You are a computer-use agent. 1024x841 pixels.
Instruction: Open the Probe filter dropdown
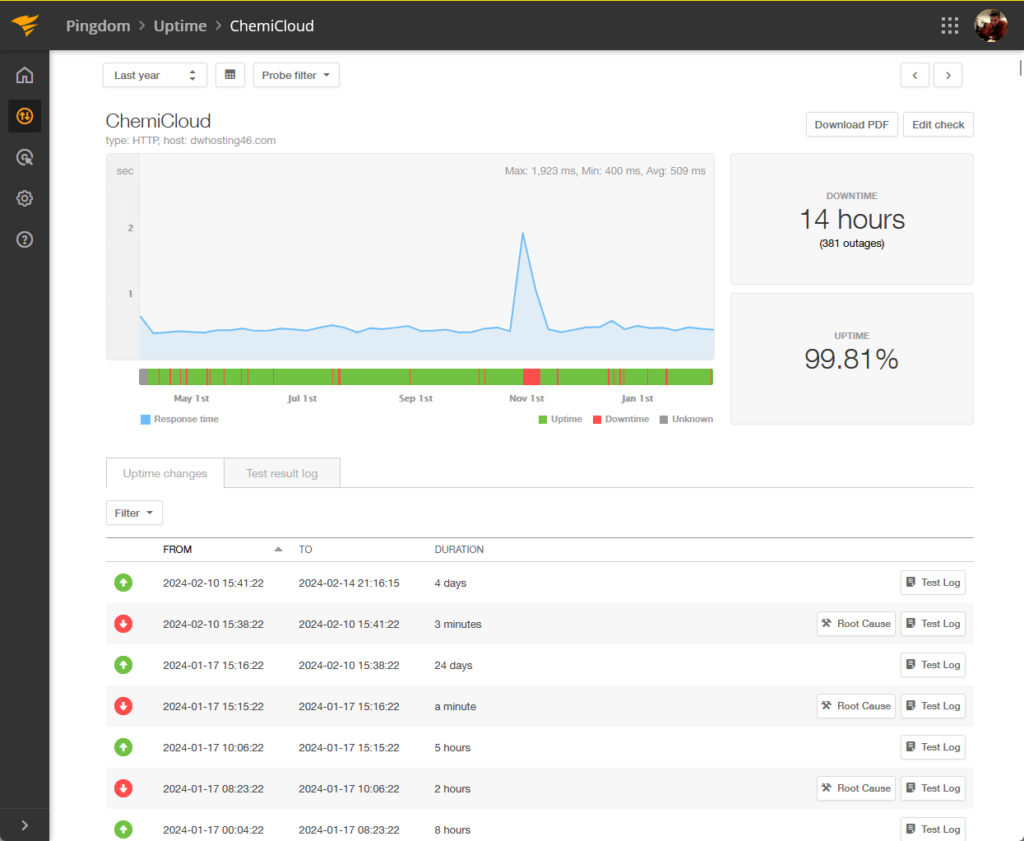coord(296,75)
